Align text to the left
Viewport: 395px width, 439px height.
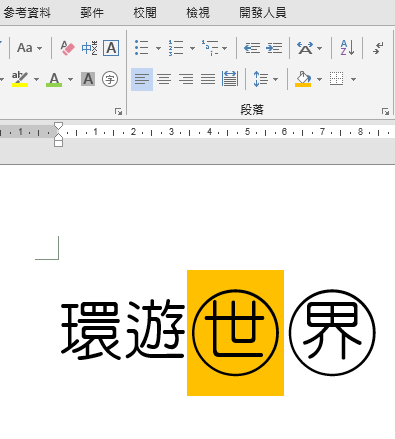[142, 79]
